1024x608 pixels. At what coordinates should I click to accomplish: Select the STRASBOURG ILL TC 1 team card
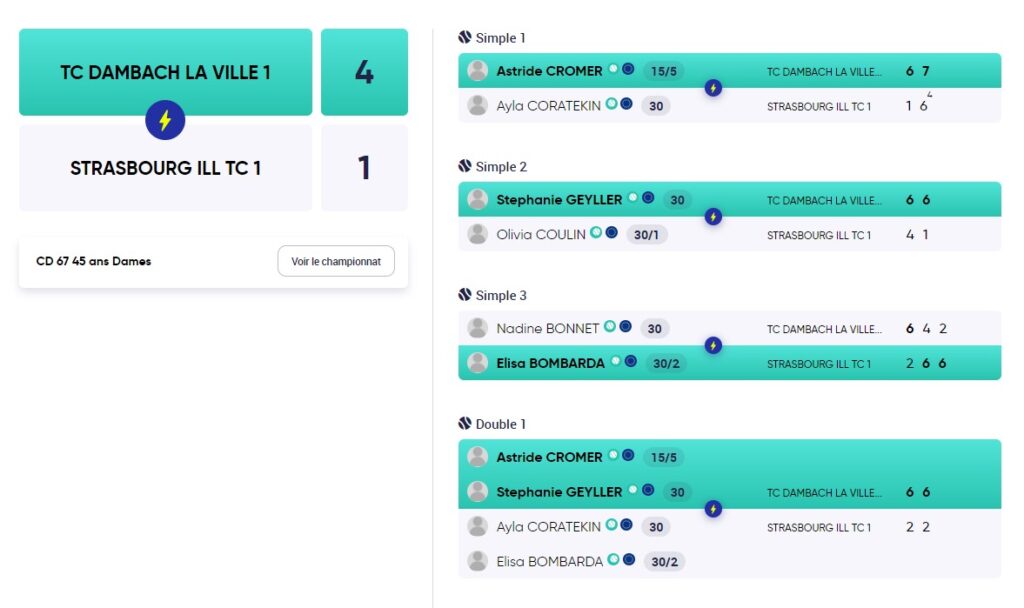tap(165, 168)
